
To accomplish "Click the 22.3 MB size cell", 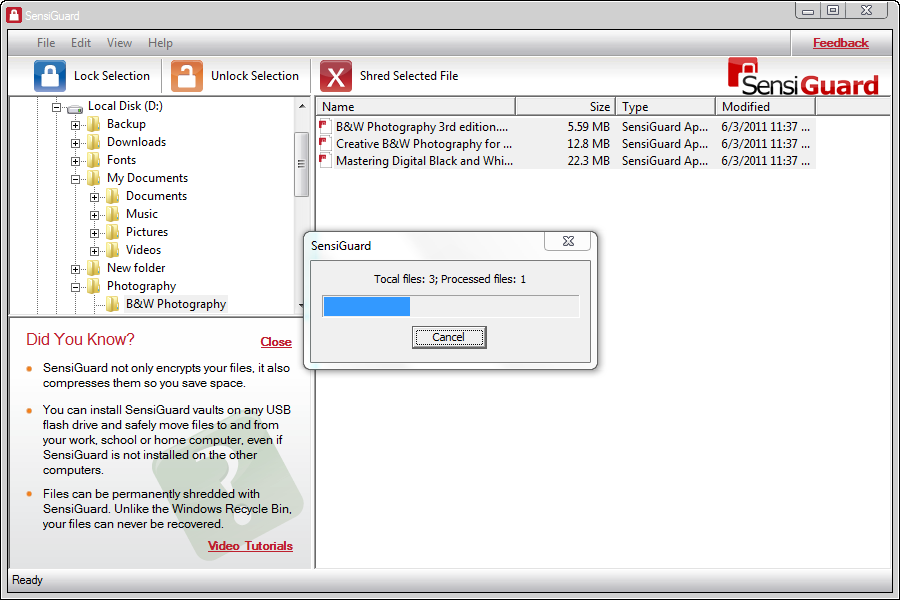I will pyautogui.click(x=588, y=161).
